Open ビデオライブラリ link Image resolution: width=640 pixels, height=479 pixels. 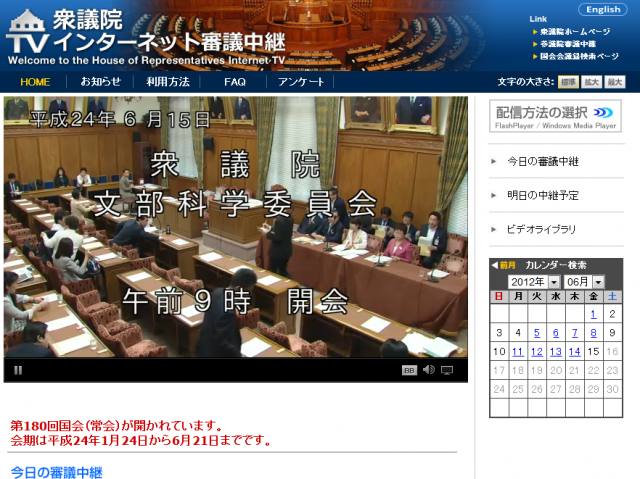click(x=541, y=229)
